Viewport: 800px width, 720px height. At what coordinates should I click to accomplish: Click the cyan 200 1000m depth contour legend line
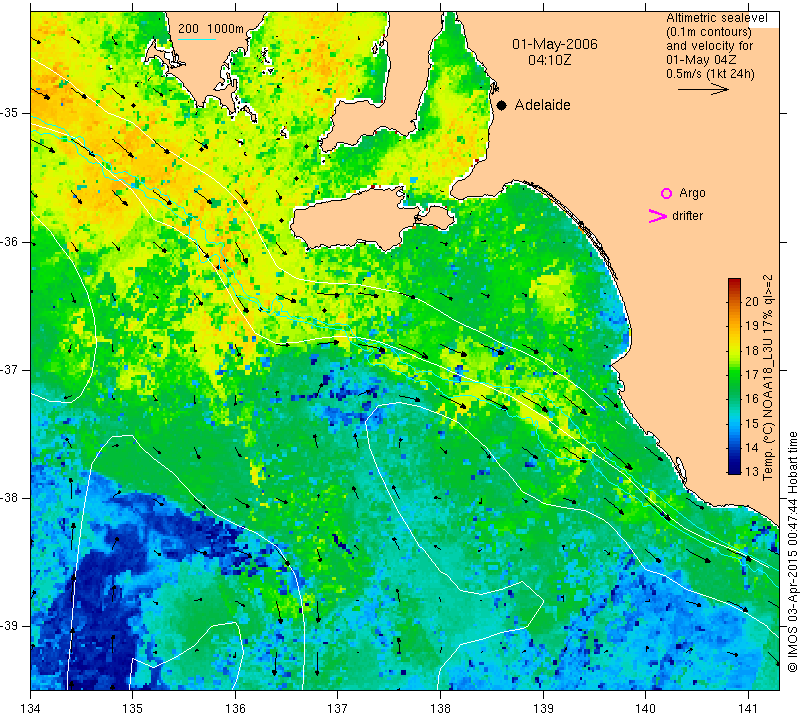[x=197, y=39]
